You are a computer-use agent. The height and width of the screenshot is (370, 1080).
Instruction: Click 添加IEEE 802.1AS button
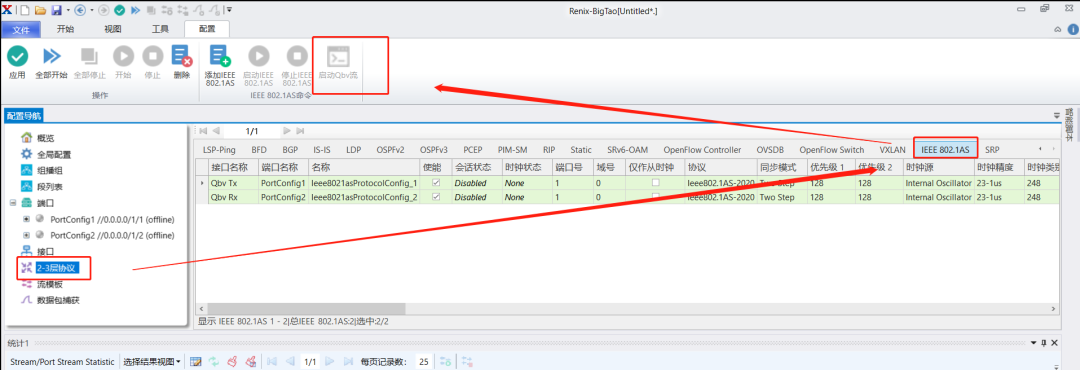point(220,66)
